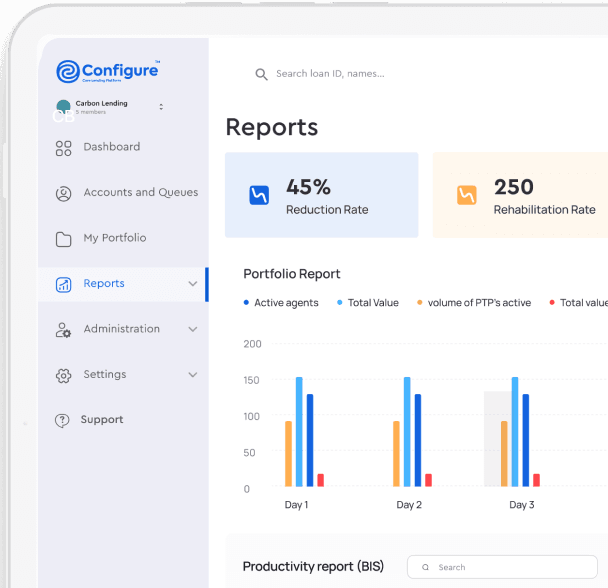Open the 250 Rehabilitation Rate card
This screenshot has height=588, width=608.
pyautogui.click(x=520, y=195)
